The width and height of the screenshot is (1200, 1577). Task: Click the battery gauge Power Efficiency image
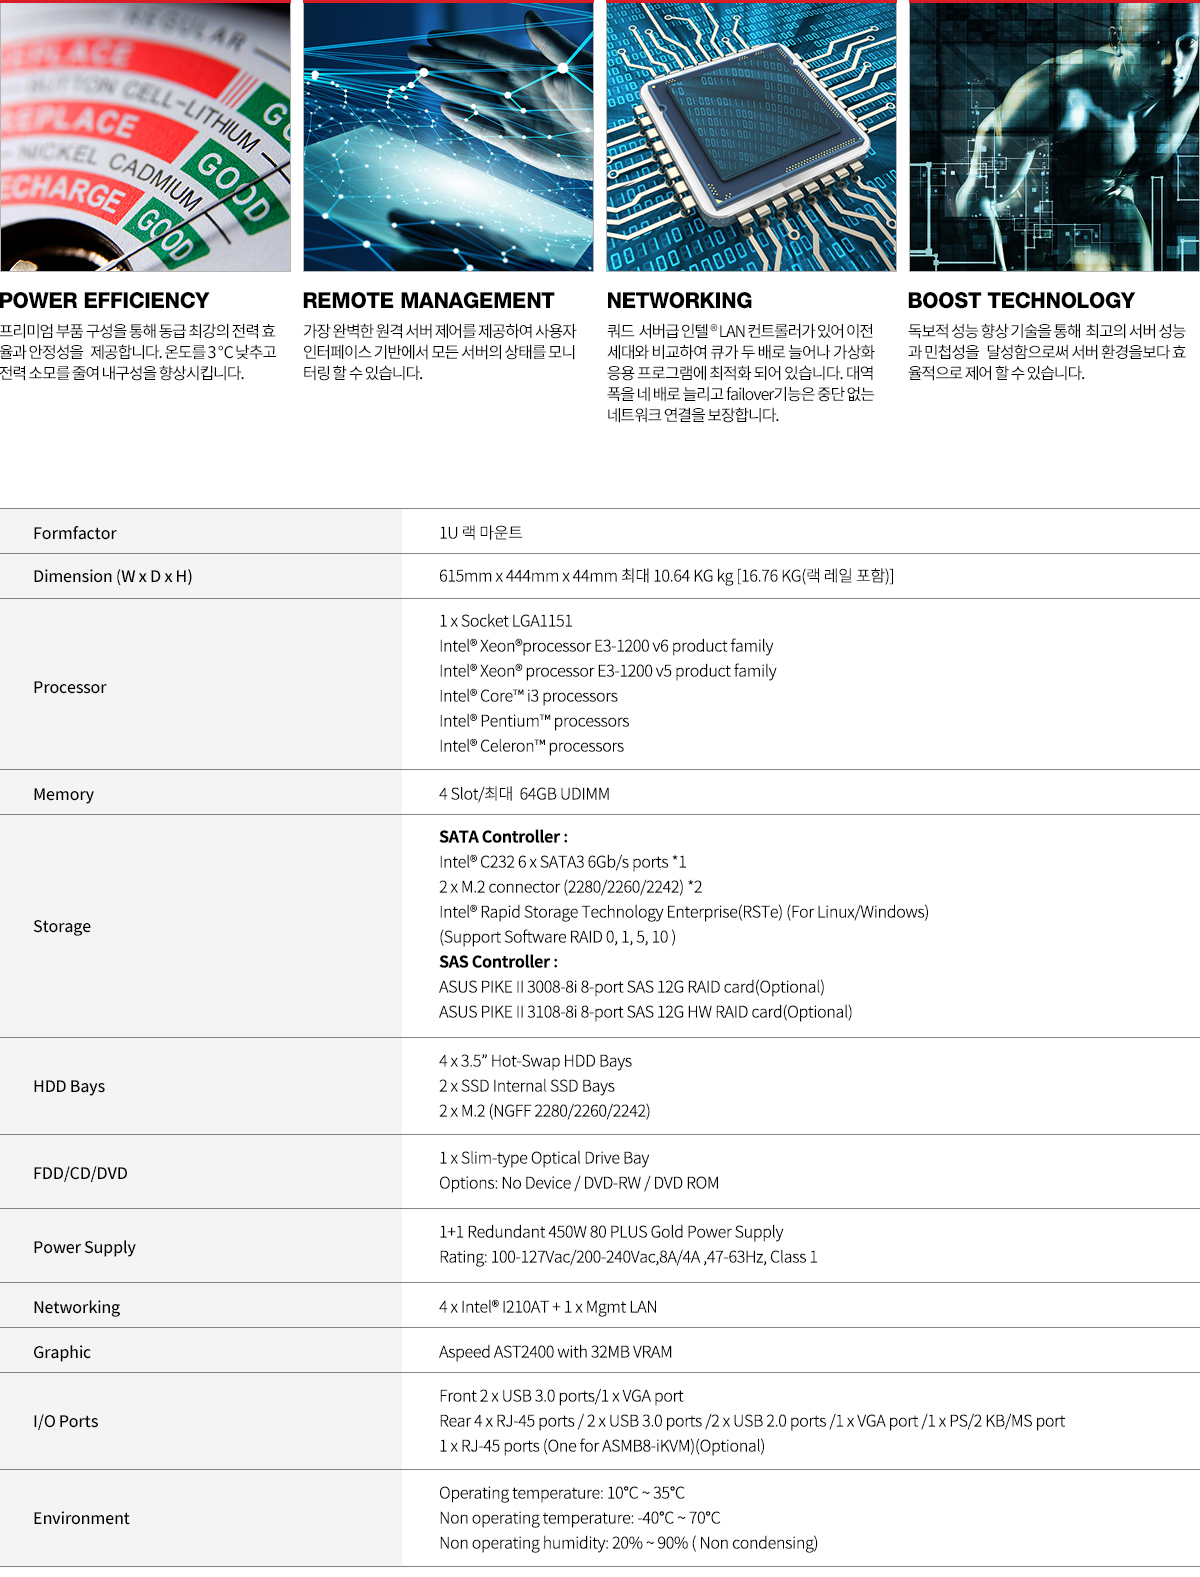pos(145,136)
